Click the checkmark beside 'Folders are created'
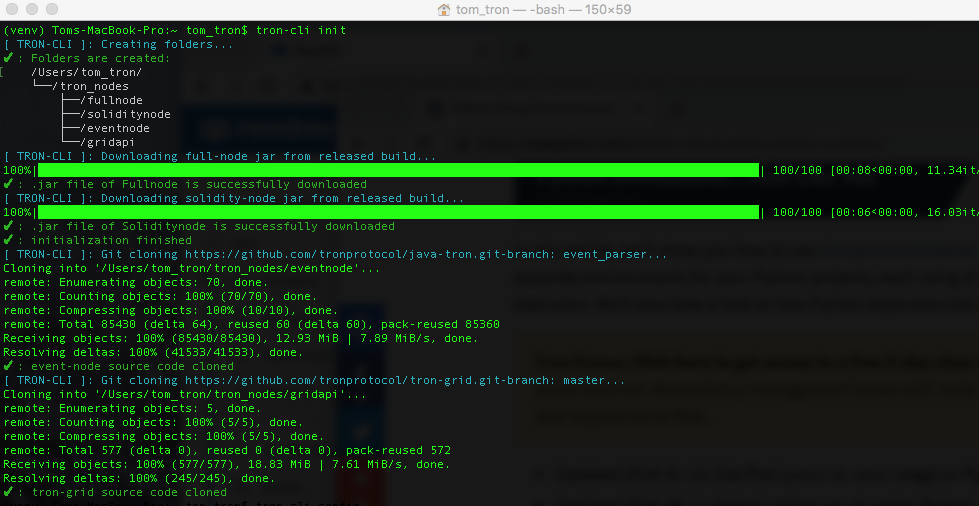The width and height of the screenshot is (979, 506). (x=8, y=58)
